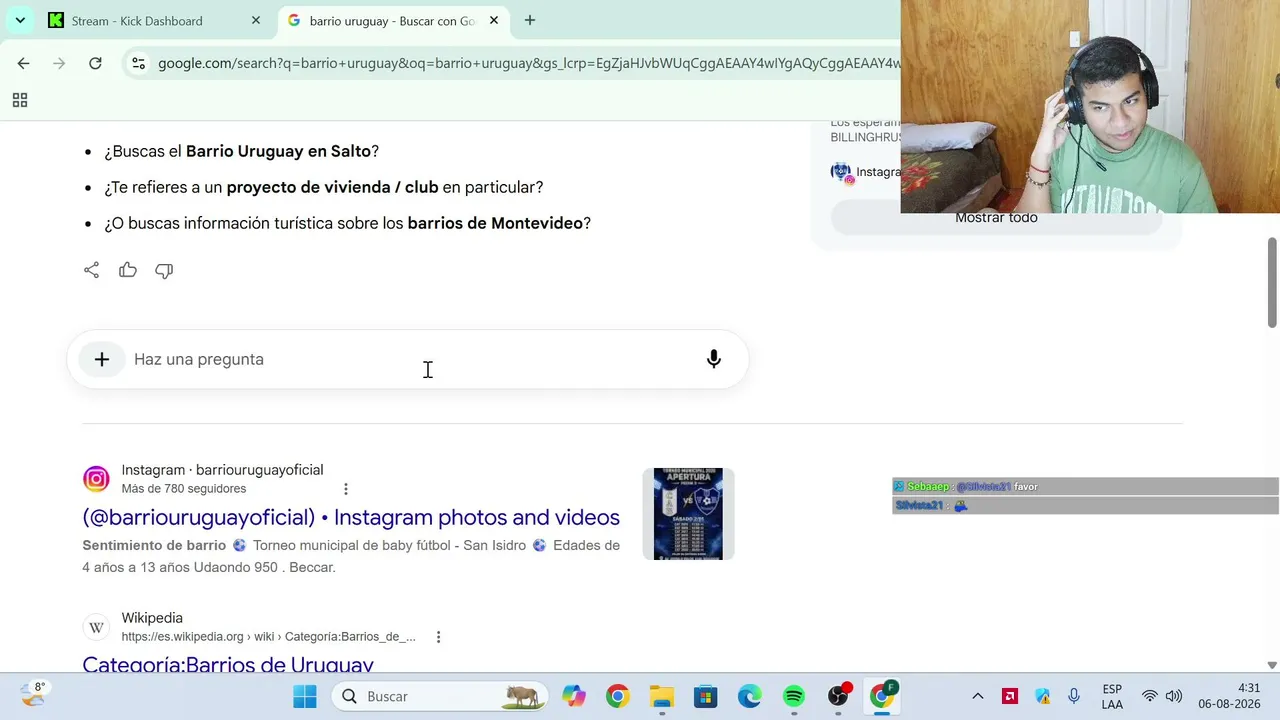Give the AI answer a thumbs down
This screenshot has height=720, width=1280.
[x=164, y=270]
